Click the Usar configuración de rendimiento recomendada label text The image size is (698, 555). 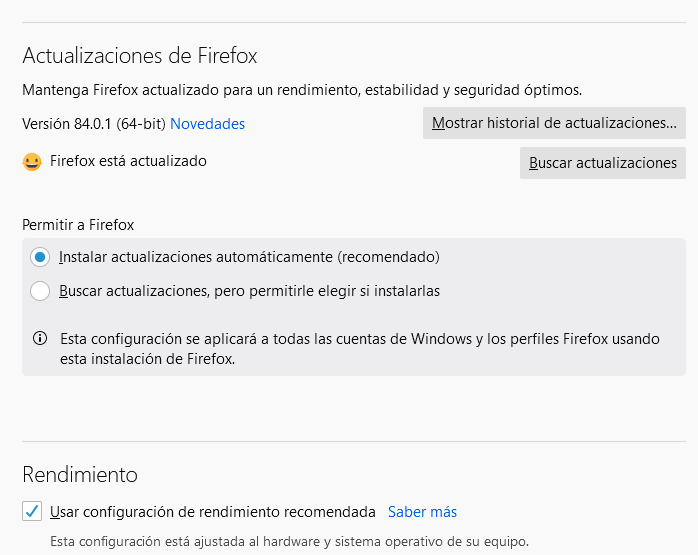point(213,512)
